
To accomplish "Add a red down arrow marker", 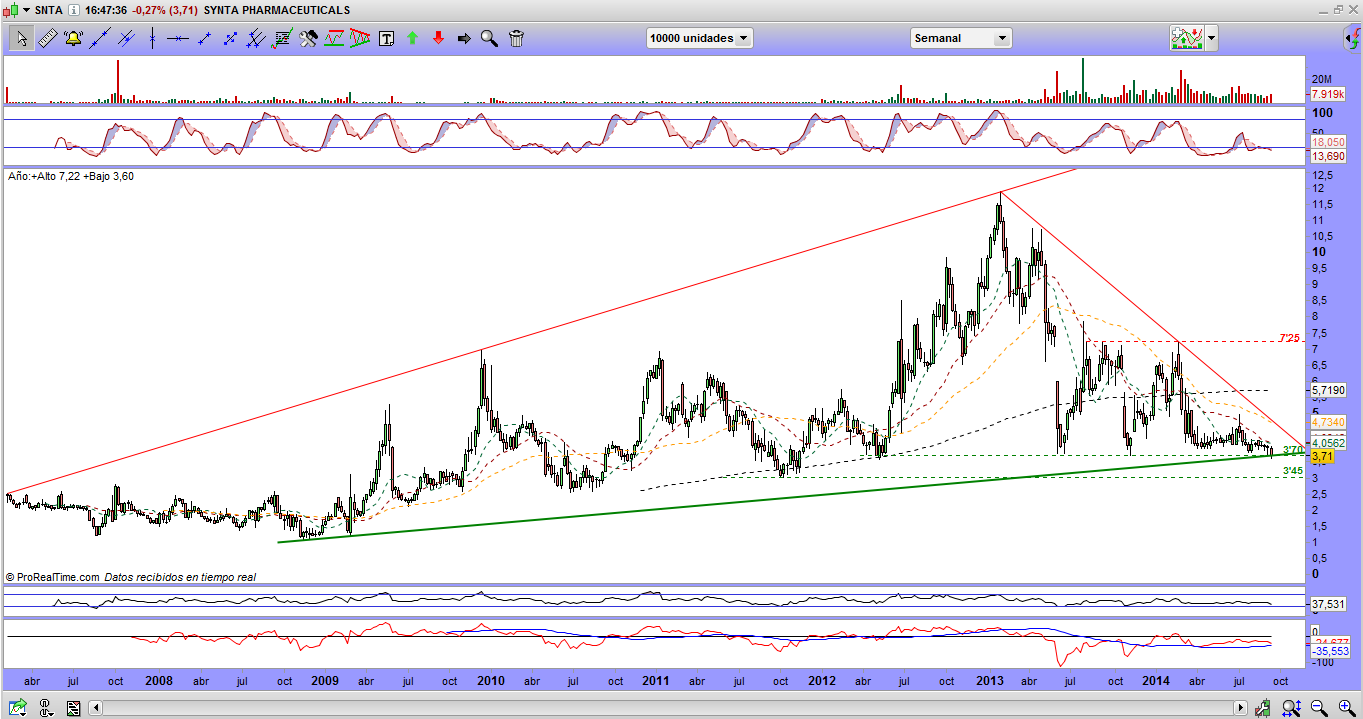I will 438,38.
